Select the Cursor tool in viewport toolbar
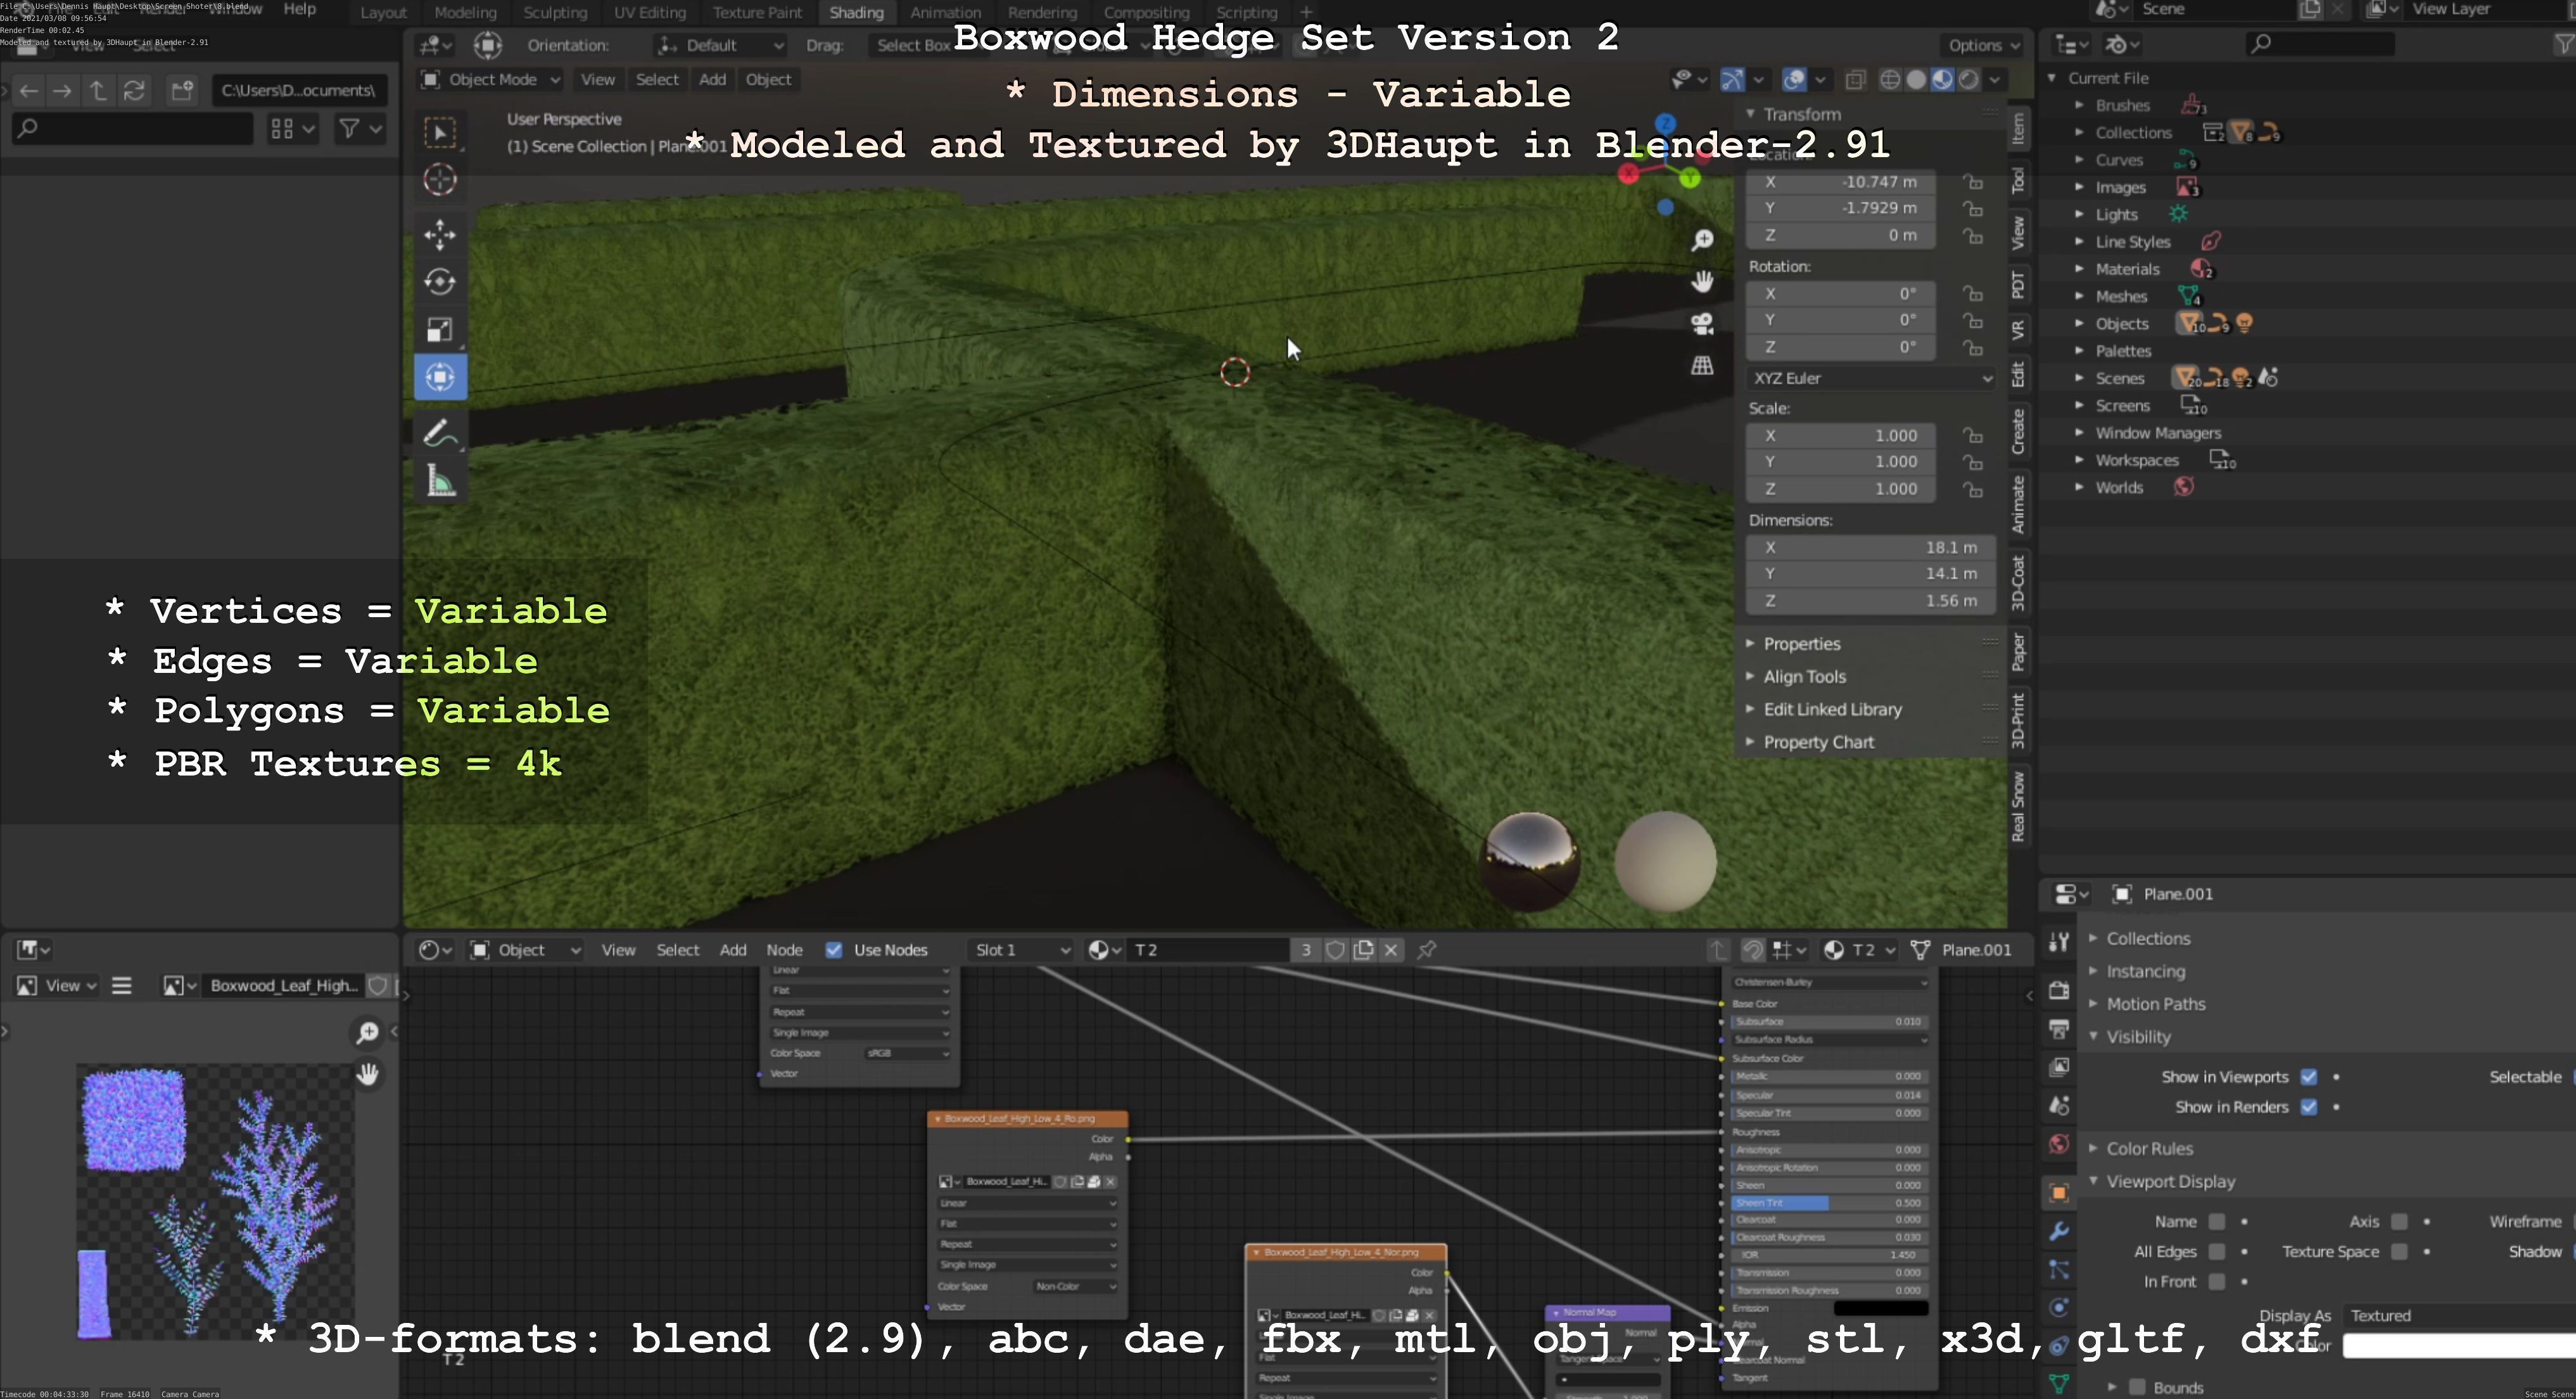The image size is (2576, 1399). pyautogui.click(x=440, y=180)
